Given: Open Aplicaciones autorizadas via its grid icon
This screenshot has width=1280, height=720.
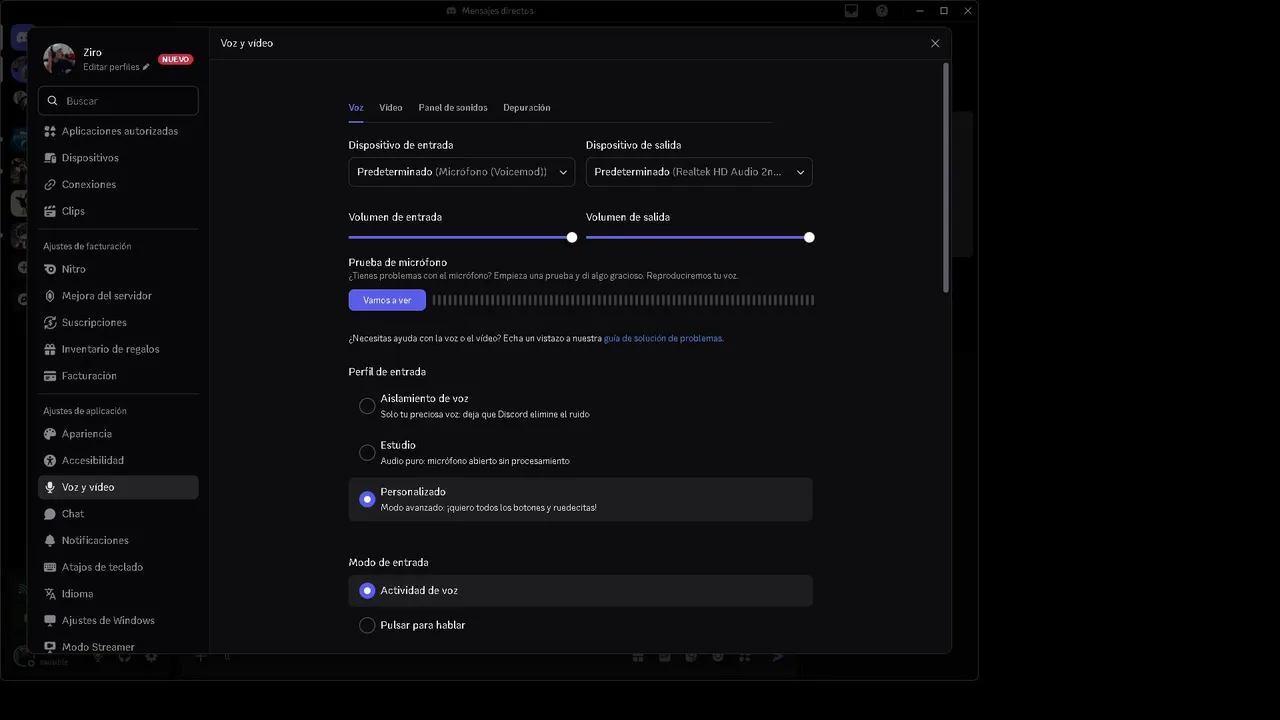Looking at the screenshot, I should [51, 131].
